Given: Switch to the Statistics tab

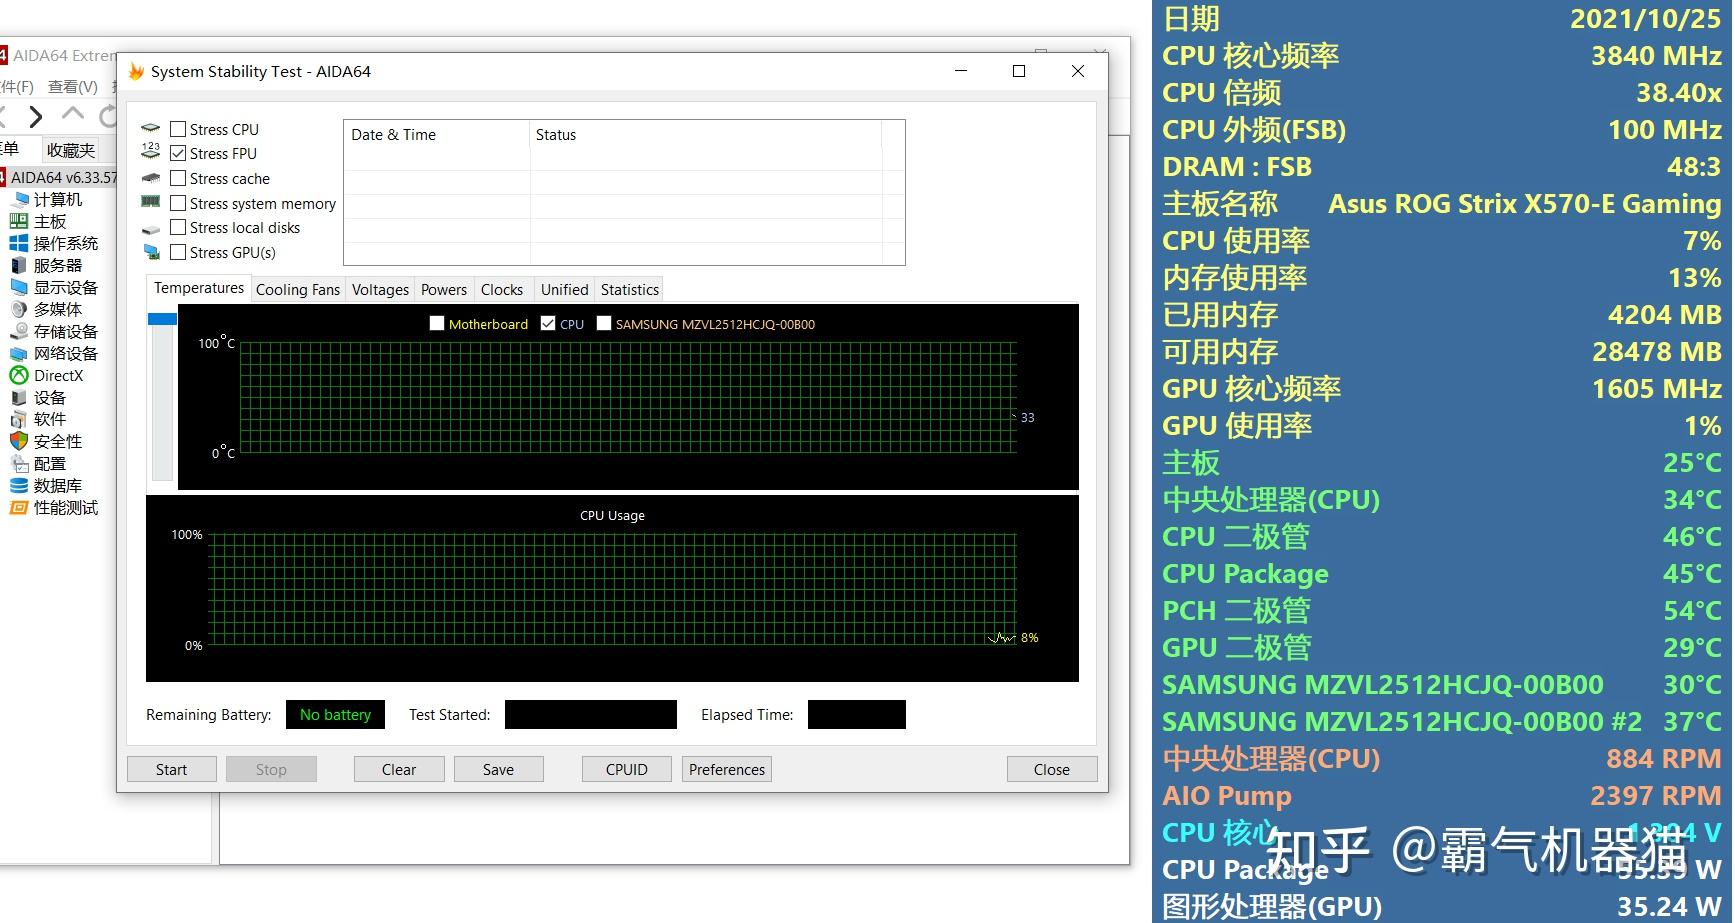Looking at the screenshot, I should click(630, 290).
